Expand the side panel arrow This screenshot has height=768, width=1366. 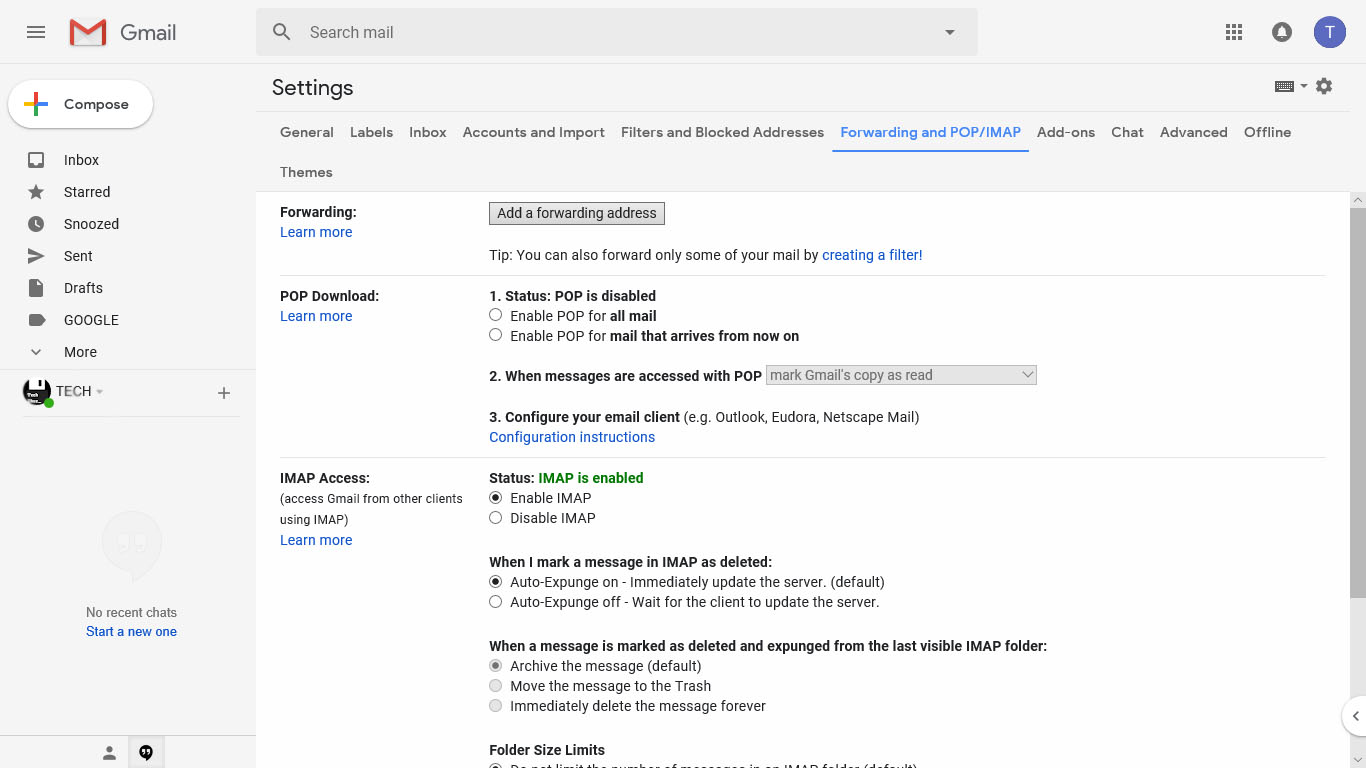(x=1355, y=716)
